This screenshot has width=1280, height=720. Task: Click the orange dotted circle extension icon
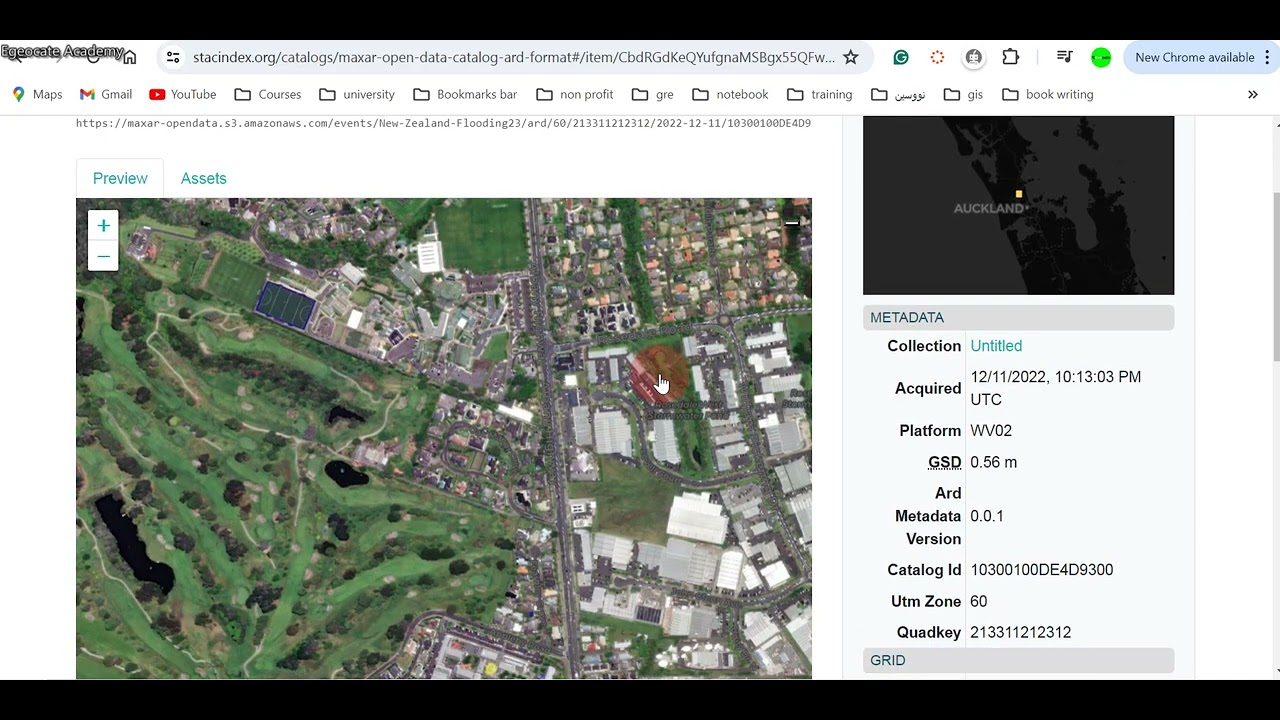(937, 58)
